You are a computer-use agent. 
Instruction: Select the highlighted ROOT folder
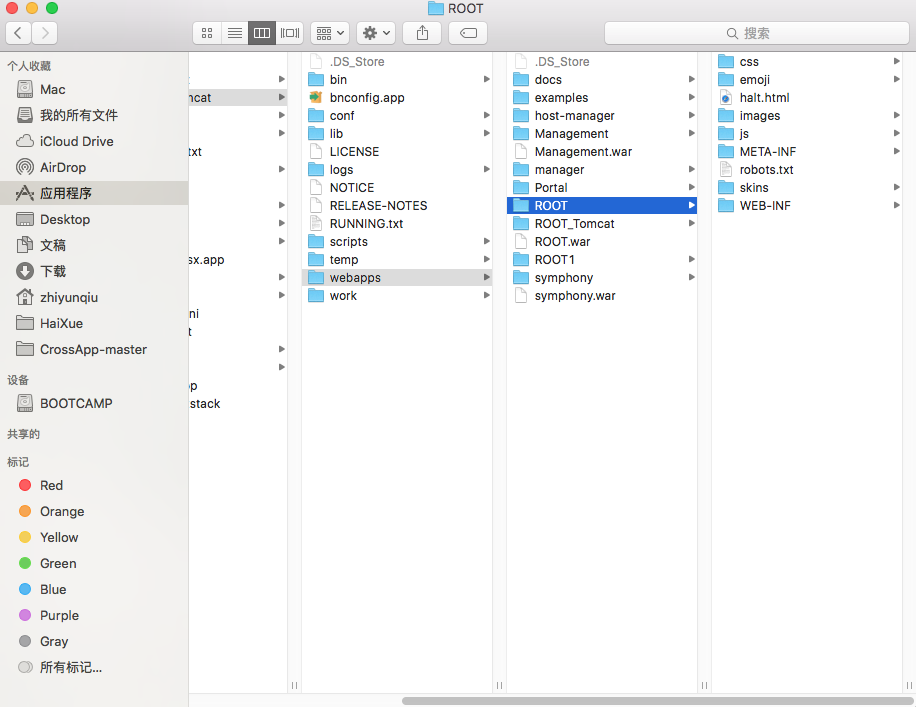pyautogui.click(x=602, y=206)
